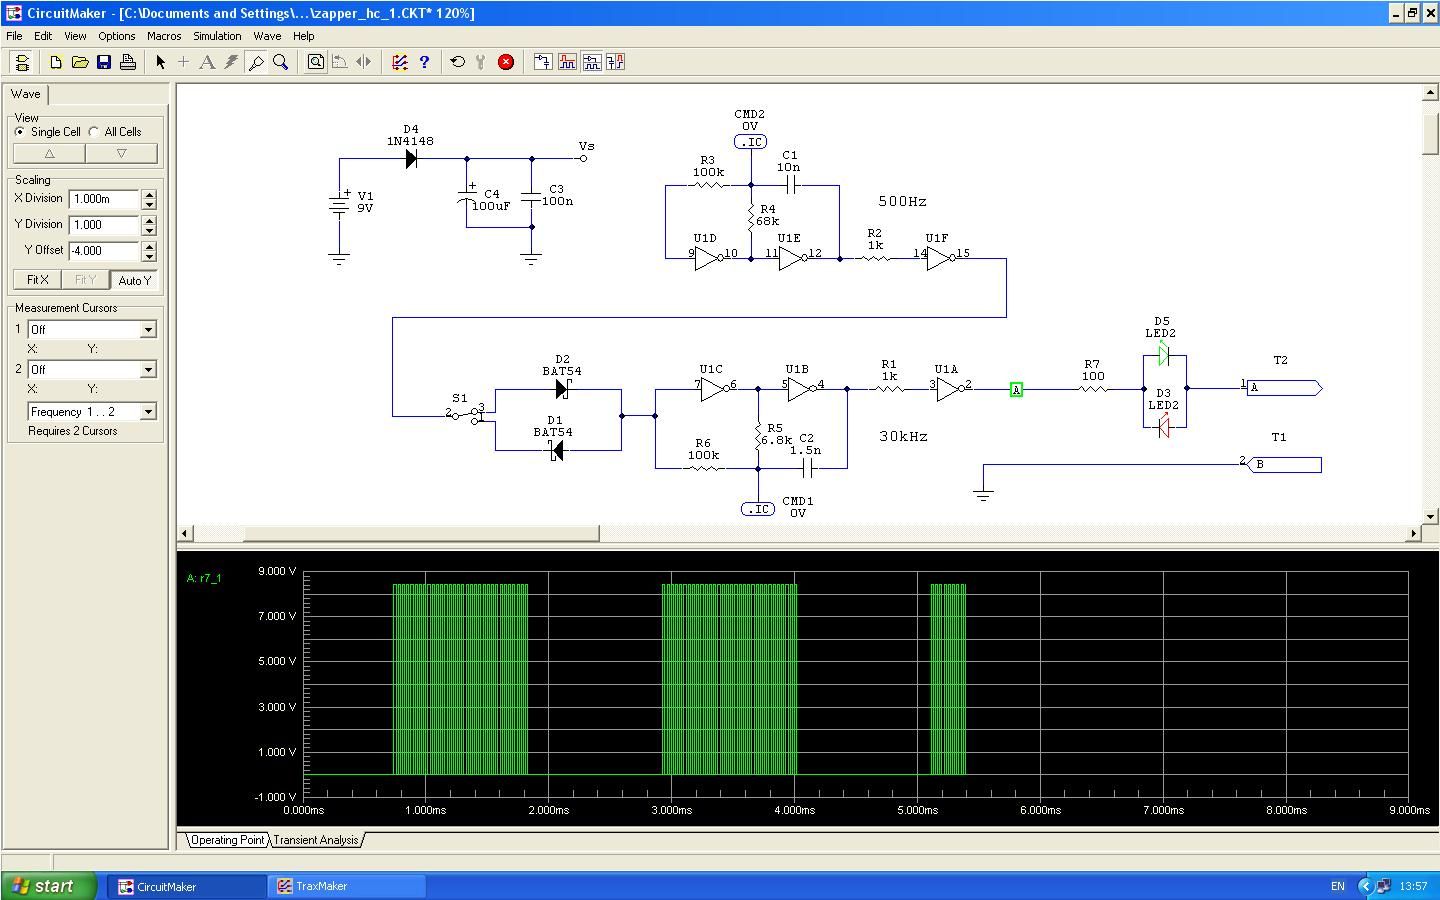Select the Zoom magnifier tool
Image resolution: width=1440 pixels, height=900 pixels.
[x=280, y=62]
